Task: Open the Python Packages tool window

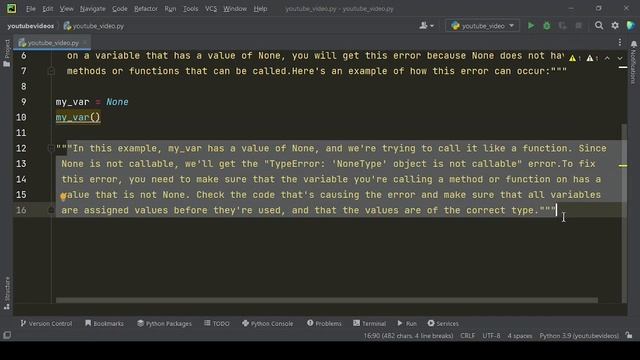Action: pyautogui.click(x=164, y=323)
